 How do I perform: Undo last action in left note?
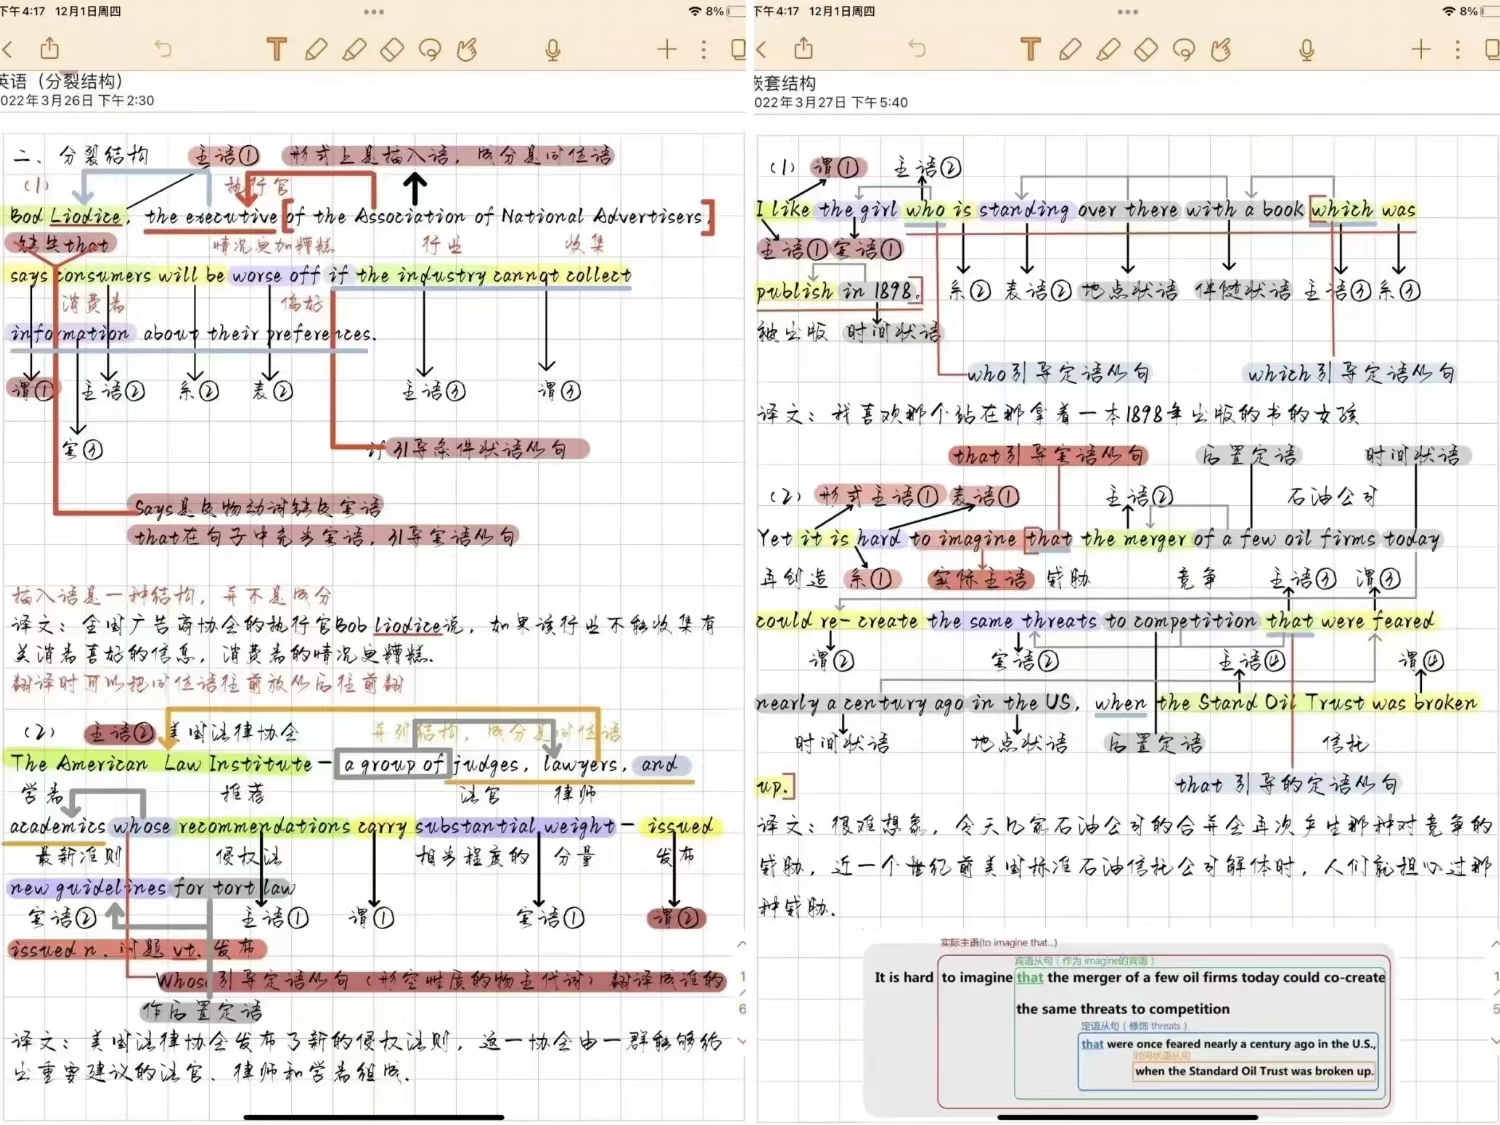tap(163, 48)
